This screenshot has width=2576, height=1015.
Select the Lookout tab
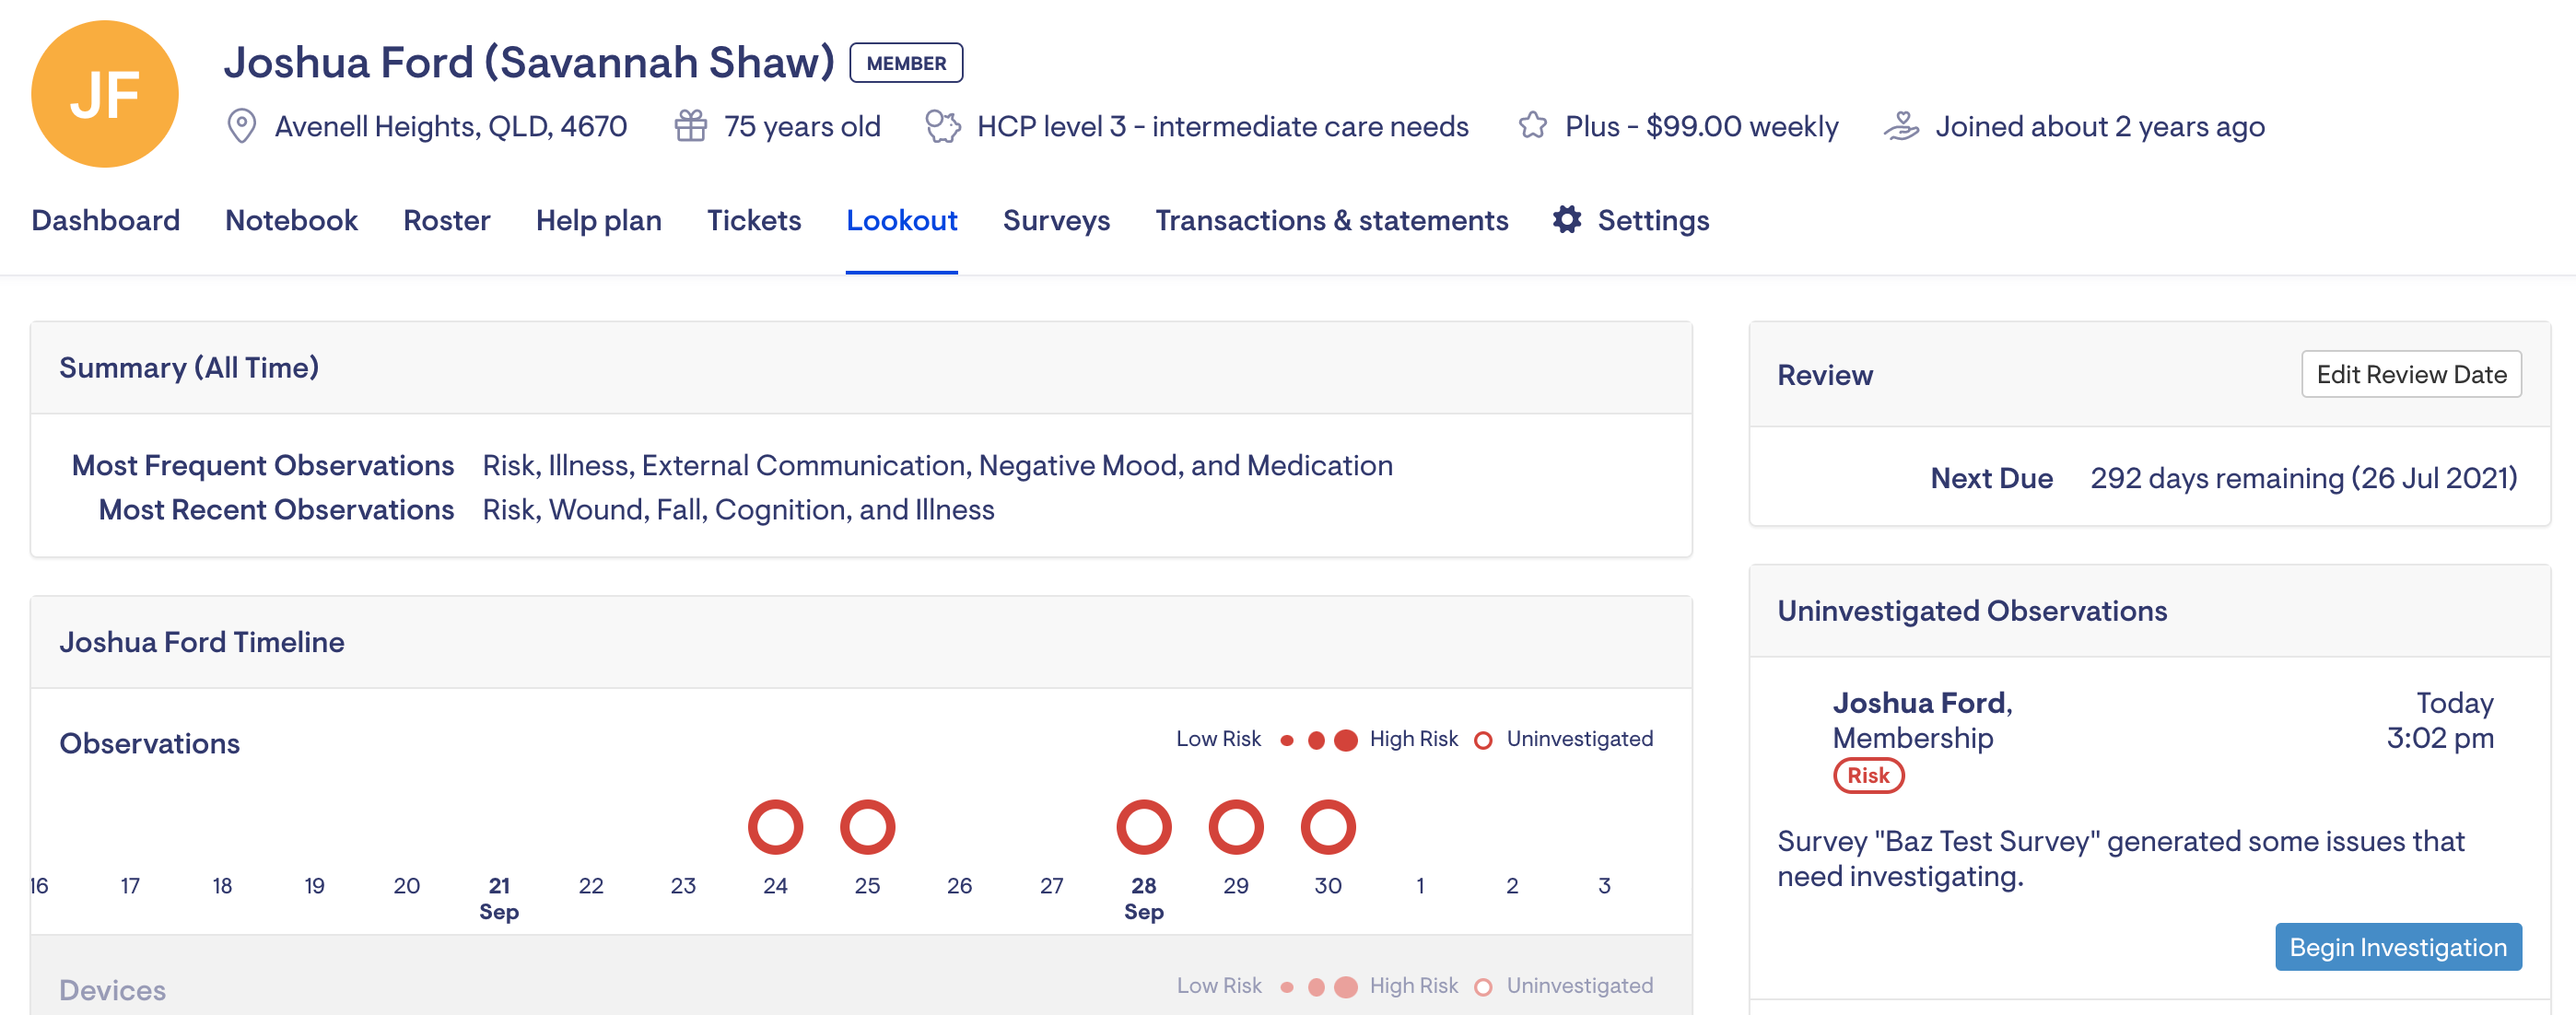coord(902,220)
